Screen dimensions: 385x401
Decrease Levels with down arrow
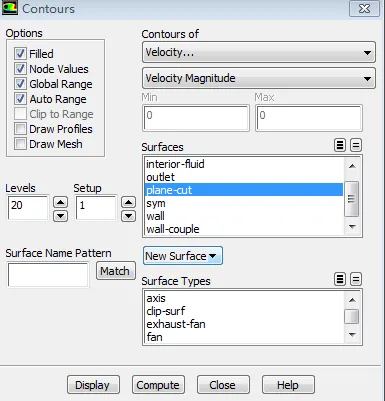click(x=60, y=216)
